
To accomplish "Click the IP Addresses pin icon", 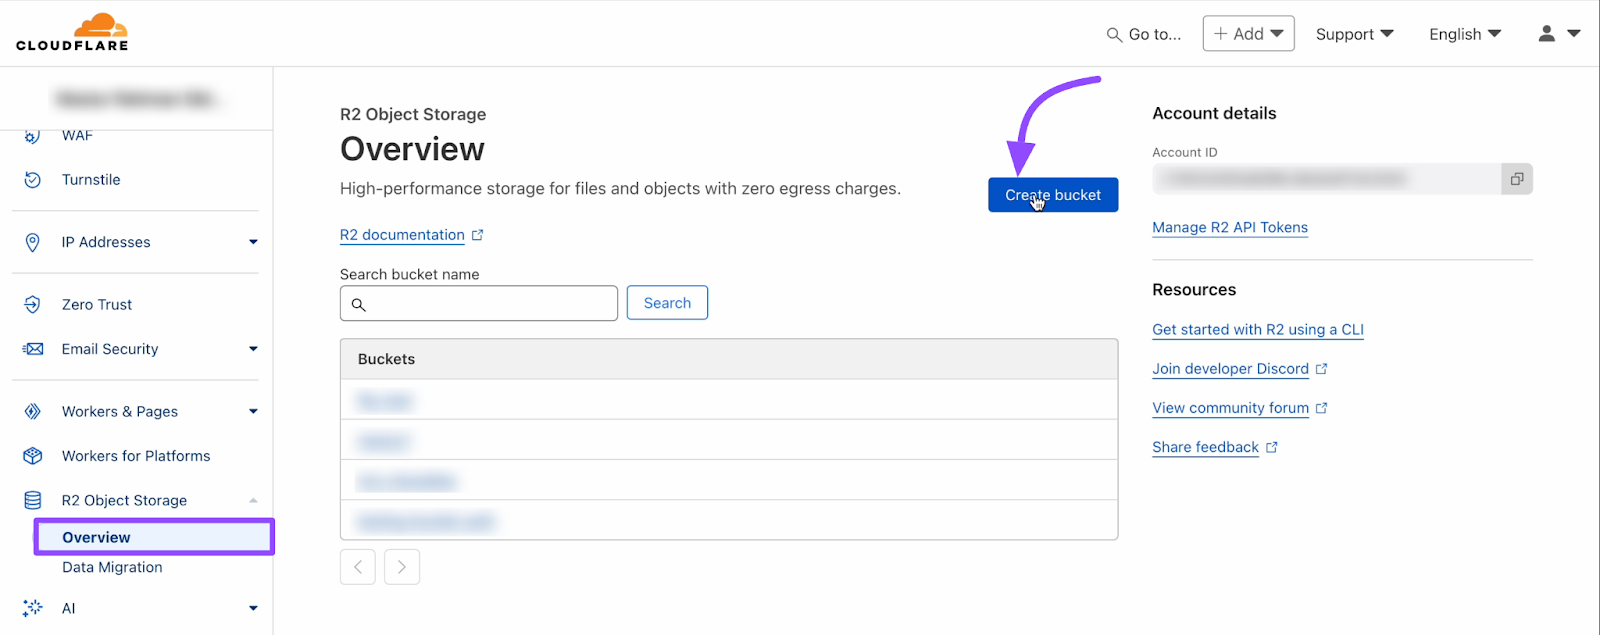I will (33, 242).
